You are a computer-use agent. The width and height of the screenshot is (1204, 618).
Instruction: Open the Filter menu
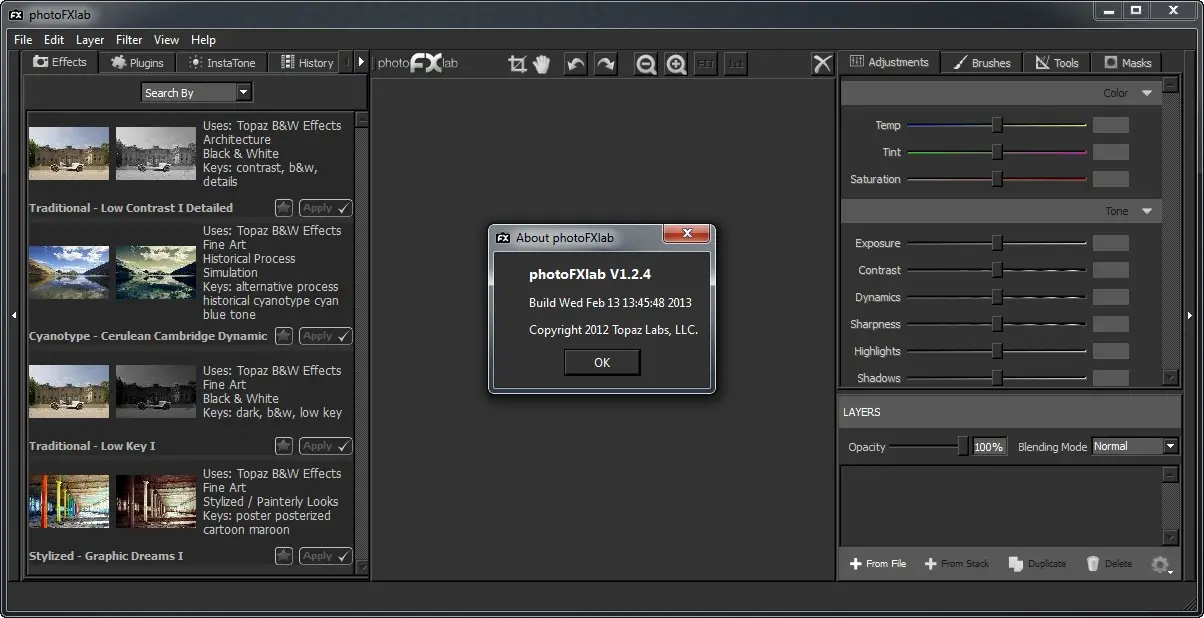(x=129, y=40)
